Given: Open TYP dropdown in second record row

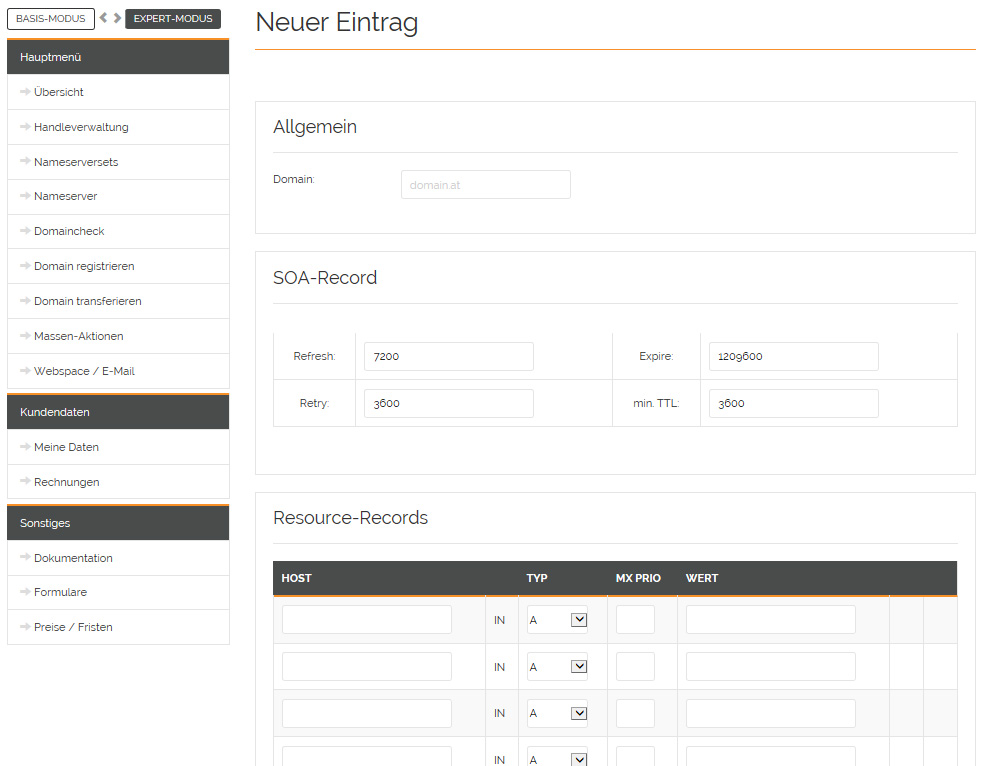Looking at the screenshot, I should [557, 667].
